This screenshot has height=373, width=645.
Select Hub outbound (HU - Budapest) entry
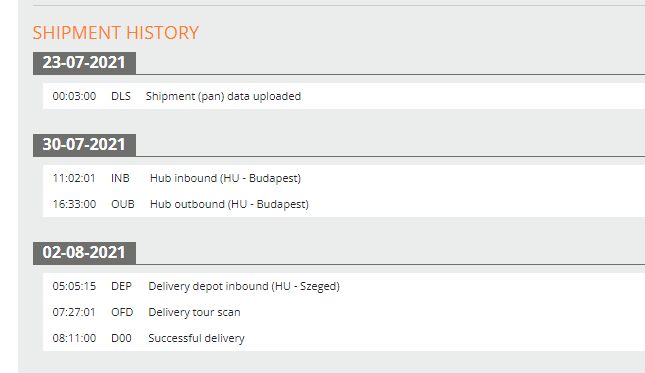(229, 204)
